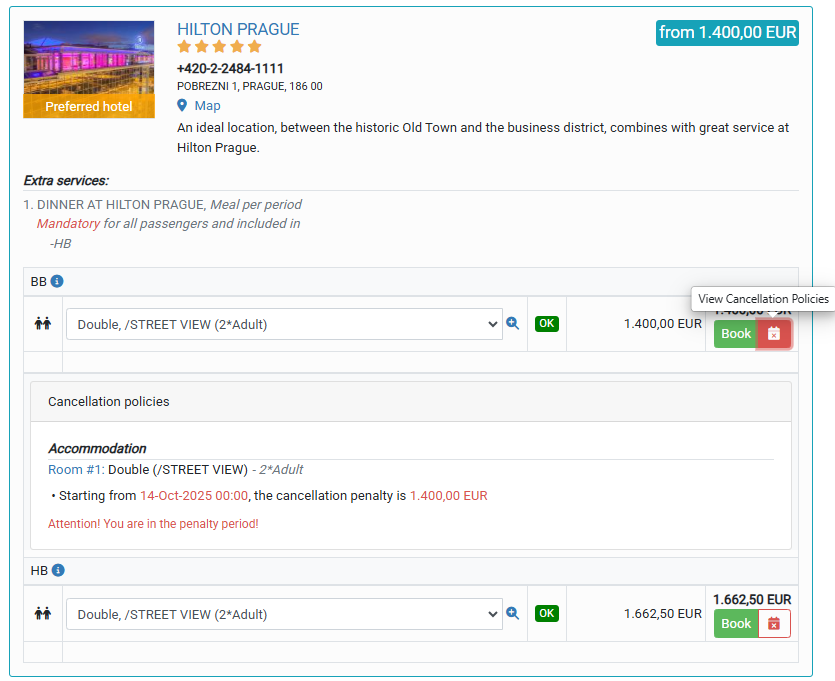Click the '-HB' text under extra services
This screenshot has height=681, width=835.
(x=60, y=243)
